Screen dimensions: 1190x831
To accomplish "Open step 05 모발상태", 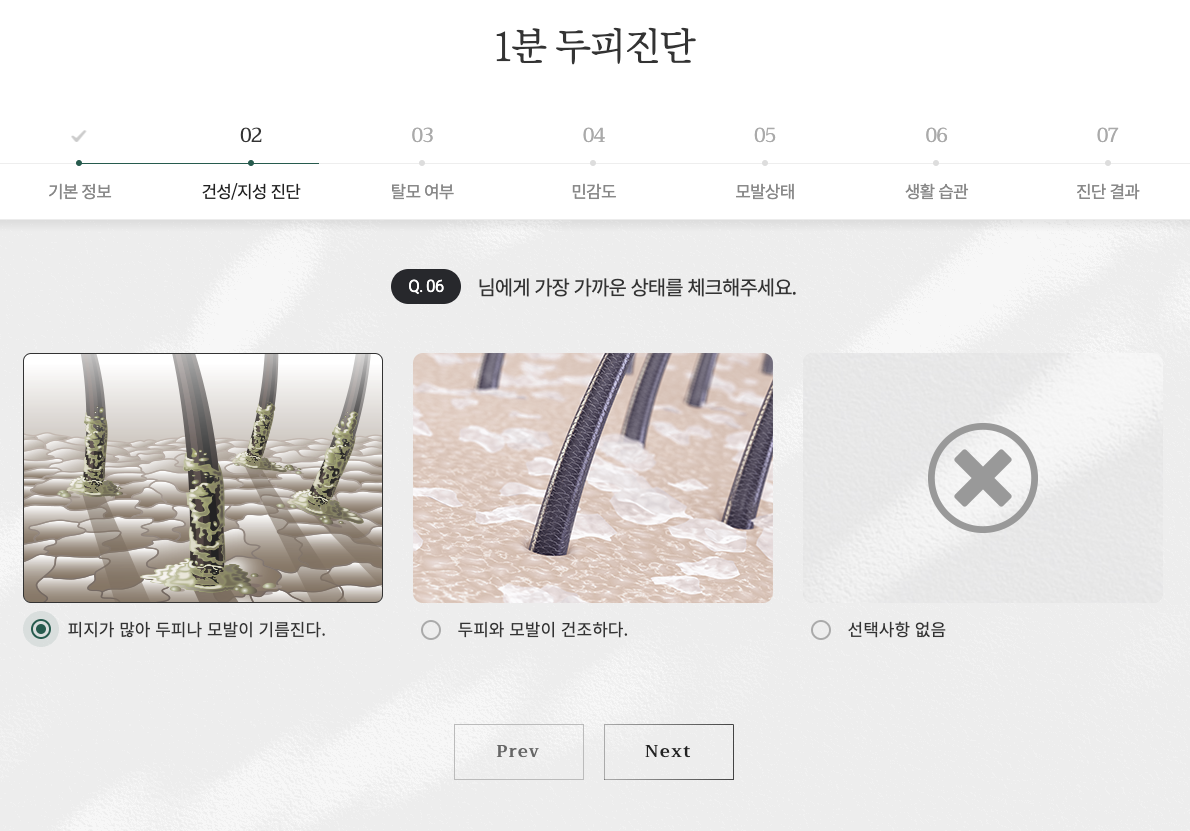I will pyautogui.click(x=765, y=162).
